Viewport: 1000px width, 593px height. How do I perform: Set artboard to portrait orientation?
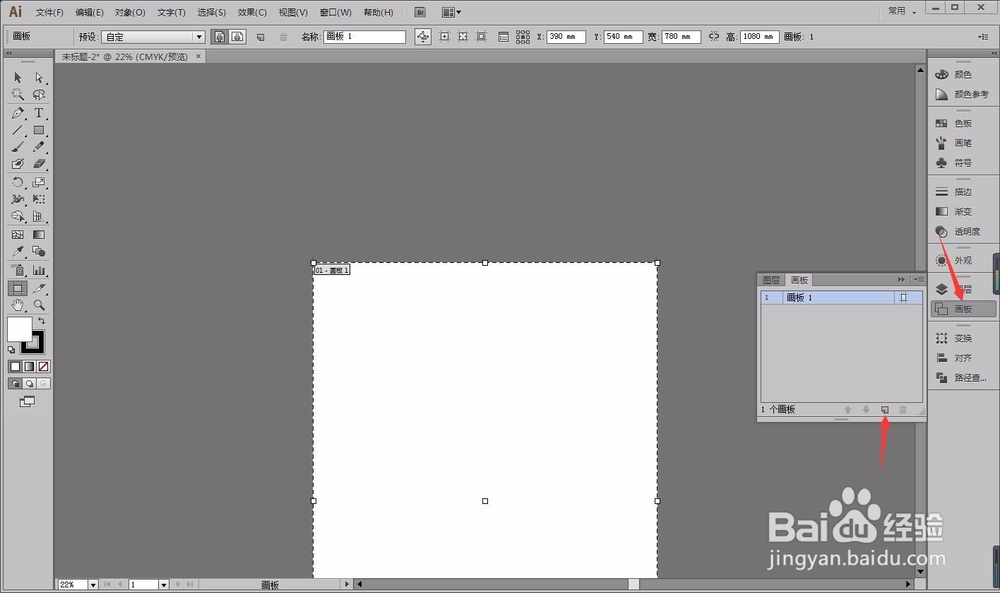coord(219,37)
